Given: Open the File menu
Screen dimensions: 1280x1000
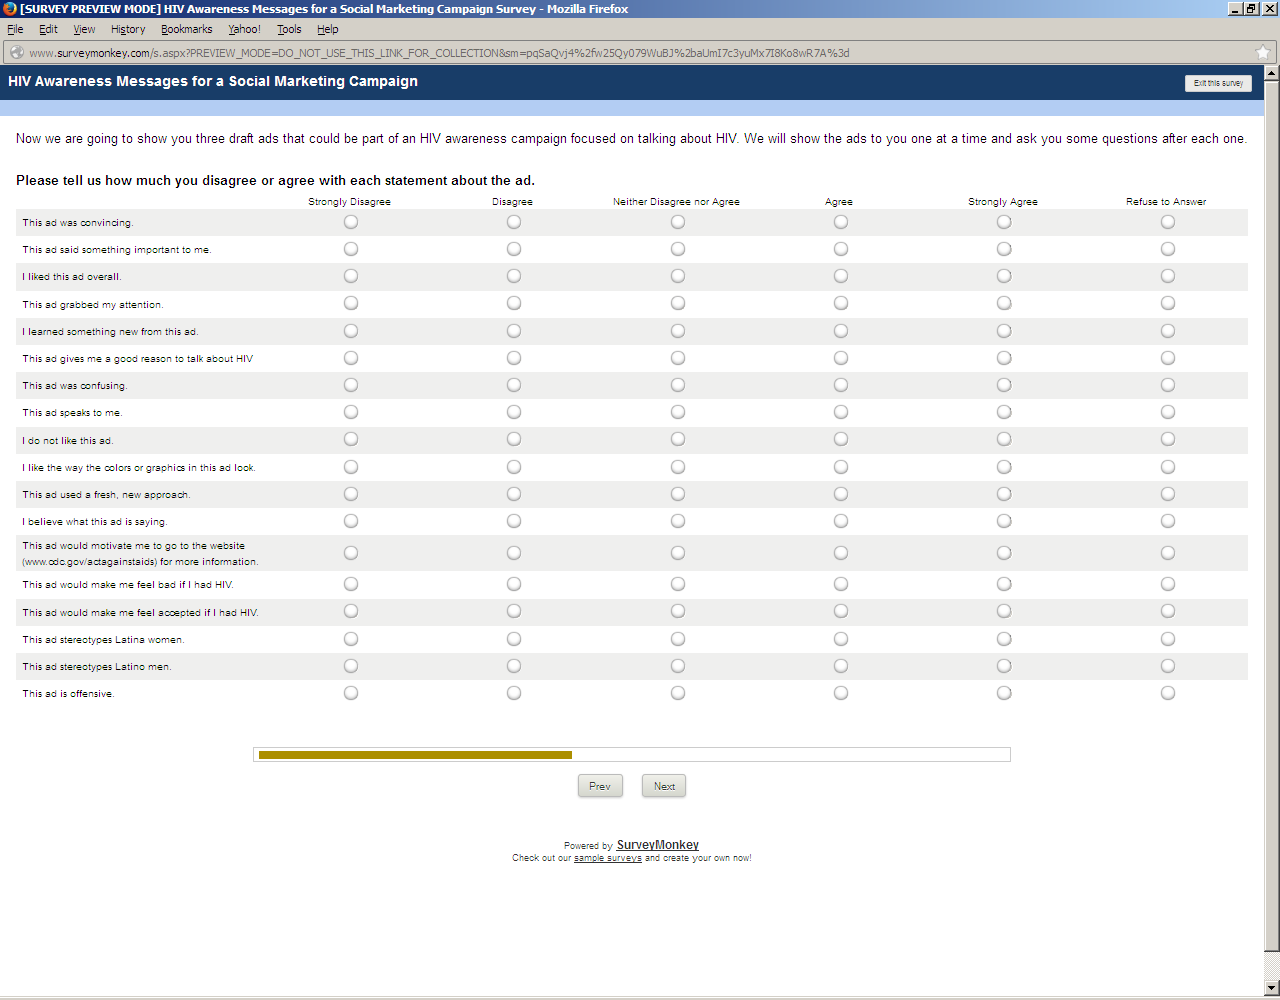Looking at the screenshot, I should click(15, 29).
